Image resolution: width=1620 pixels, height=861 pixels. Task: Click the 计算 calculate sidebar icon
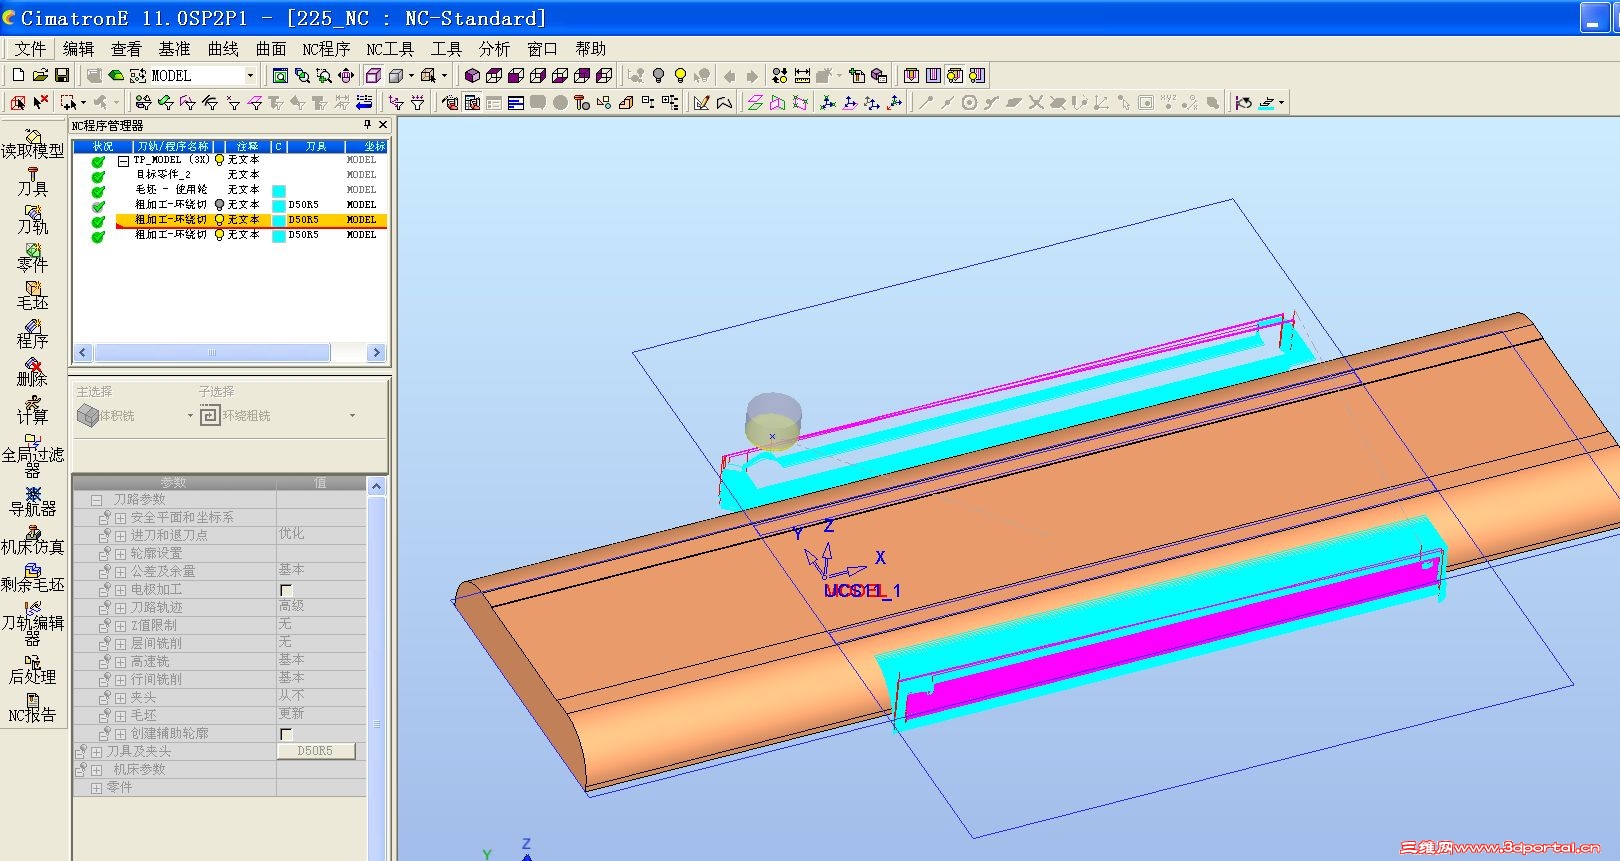pos(32,410)
